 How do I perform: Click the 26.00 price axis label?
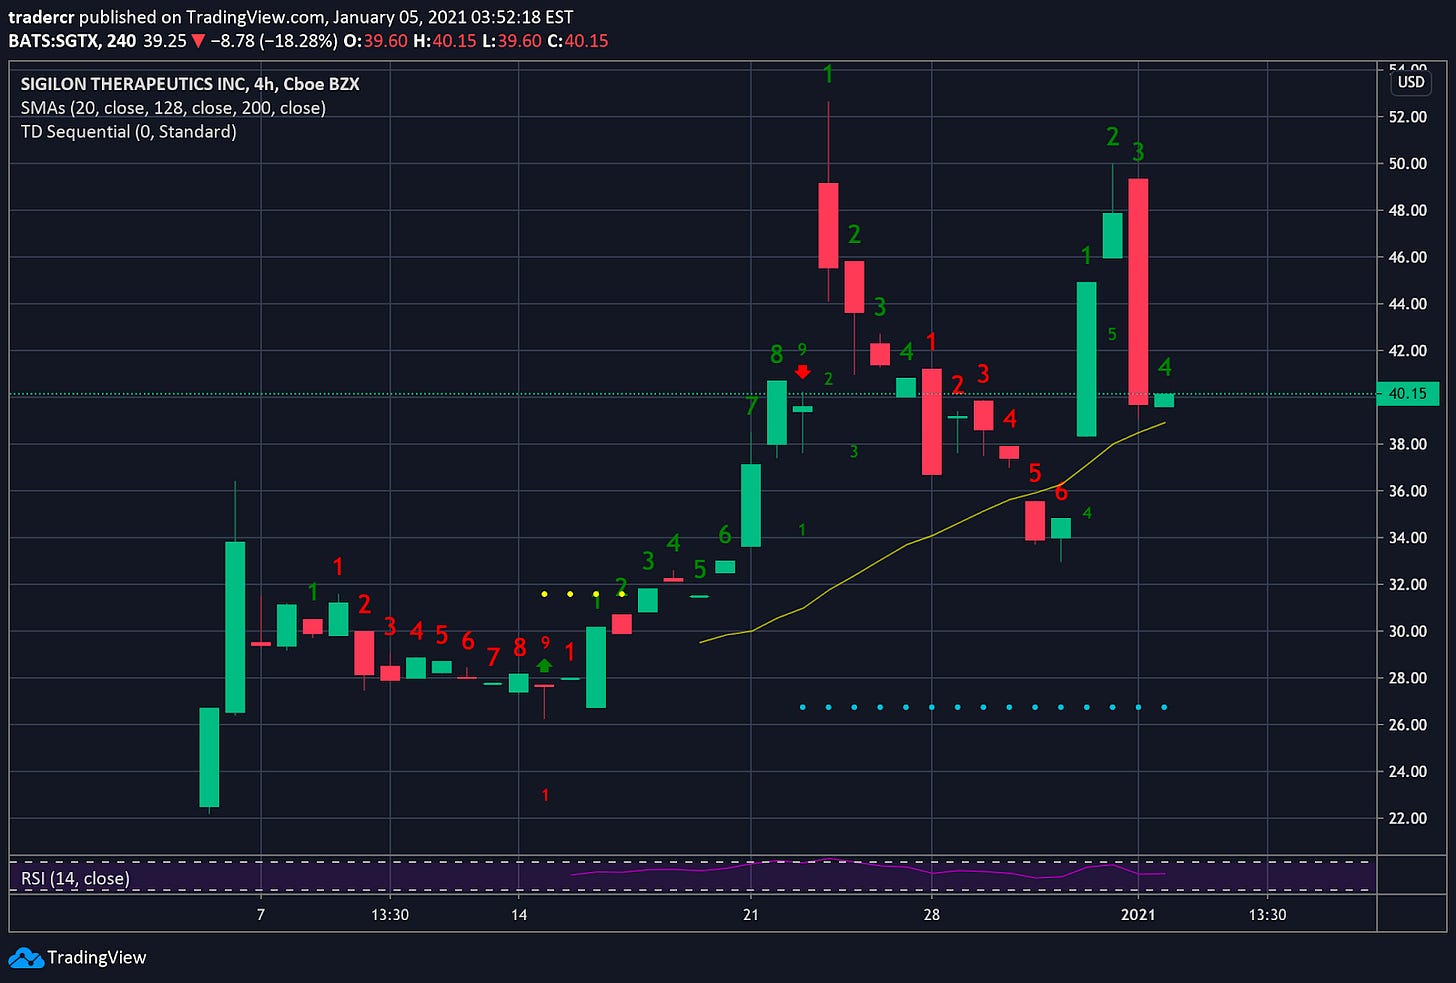coord(1408,725)
